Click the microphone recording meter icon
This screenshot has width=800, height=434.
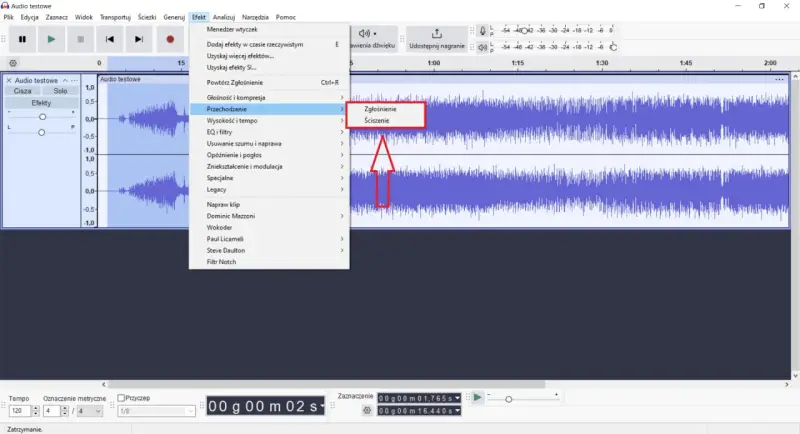[x=482, y=31]
